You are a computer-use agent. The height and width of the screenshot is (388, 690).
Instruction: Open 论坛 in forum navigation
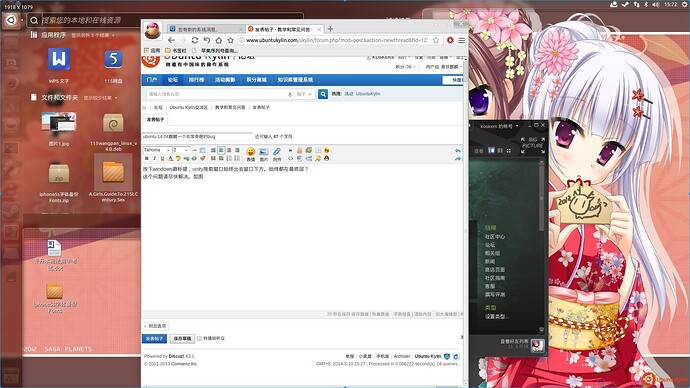(172, 80)
